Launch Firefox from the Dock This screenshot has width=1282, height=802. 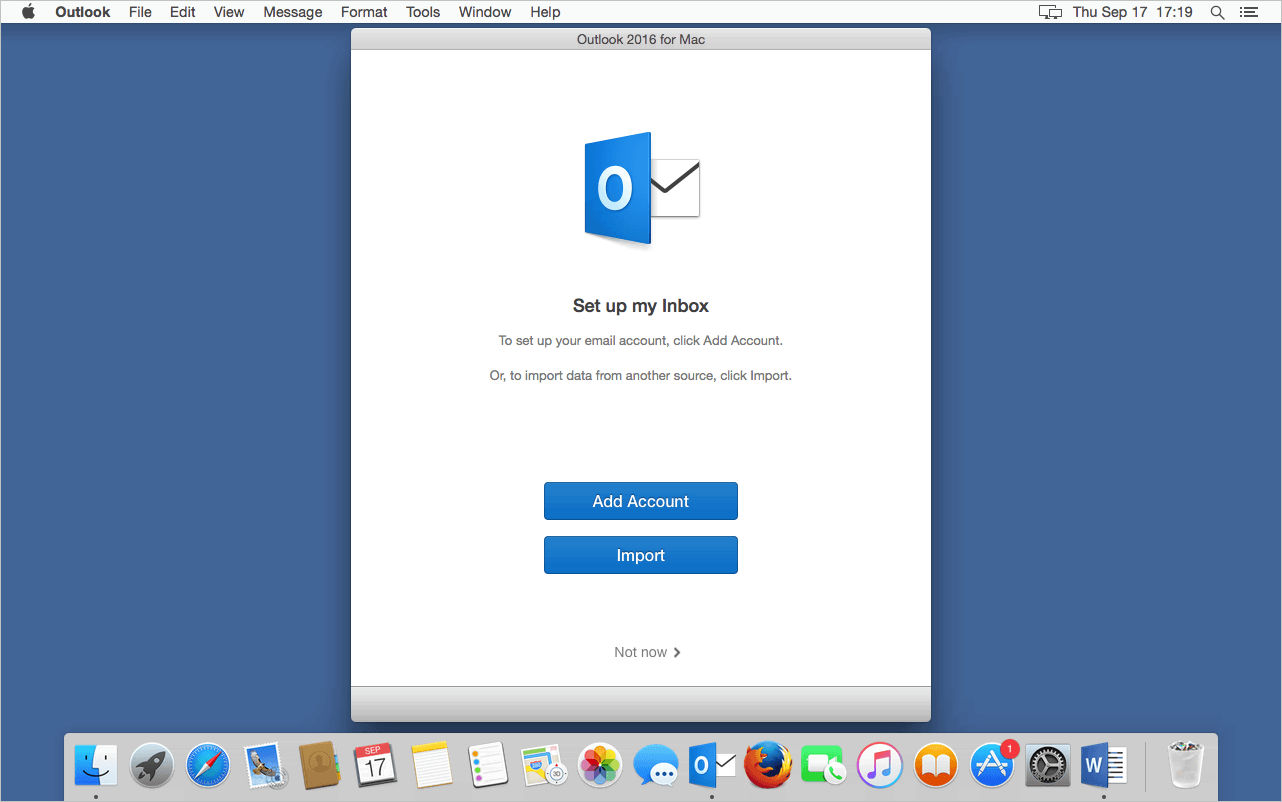(768, 766)
